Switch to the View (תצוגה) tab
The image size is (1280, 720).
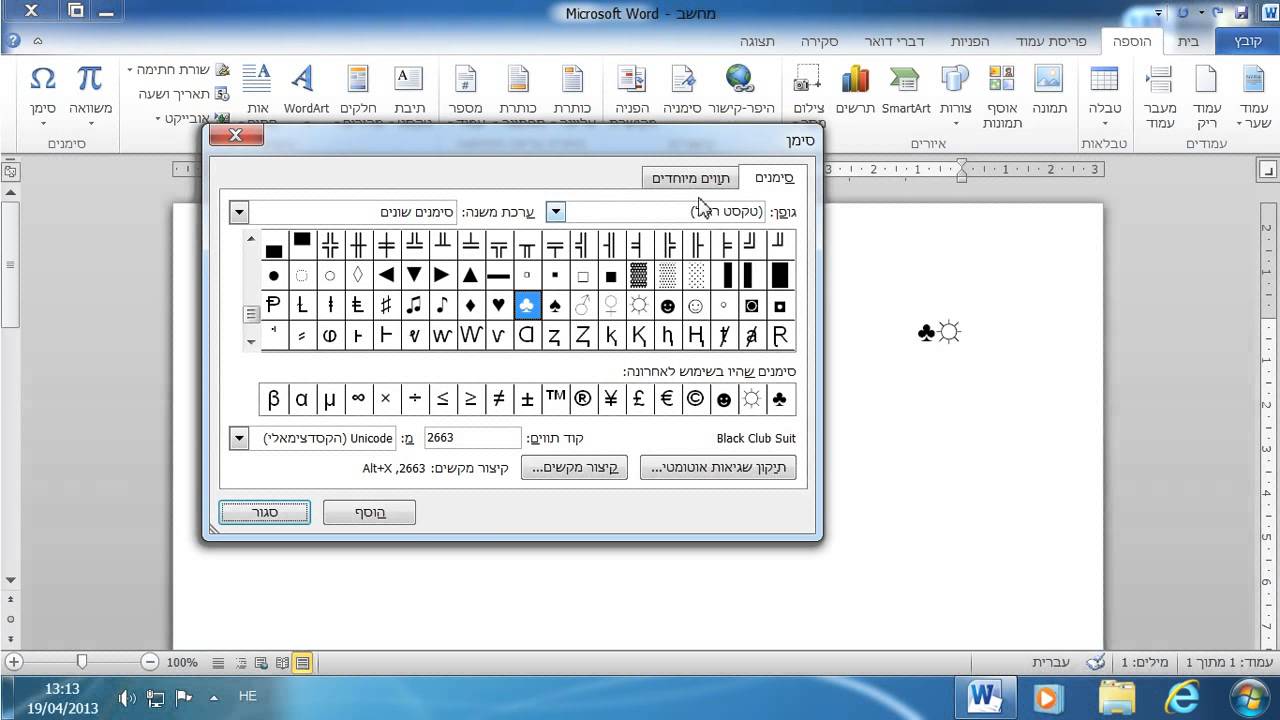click(758, 42)
